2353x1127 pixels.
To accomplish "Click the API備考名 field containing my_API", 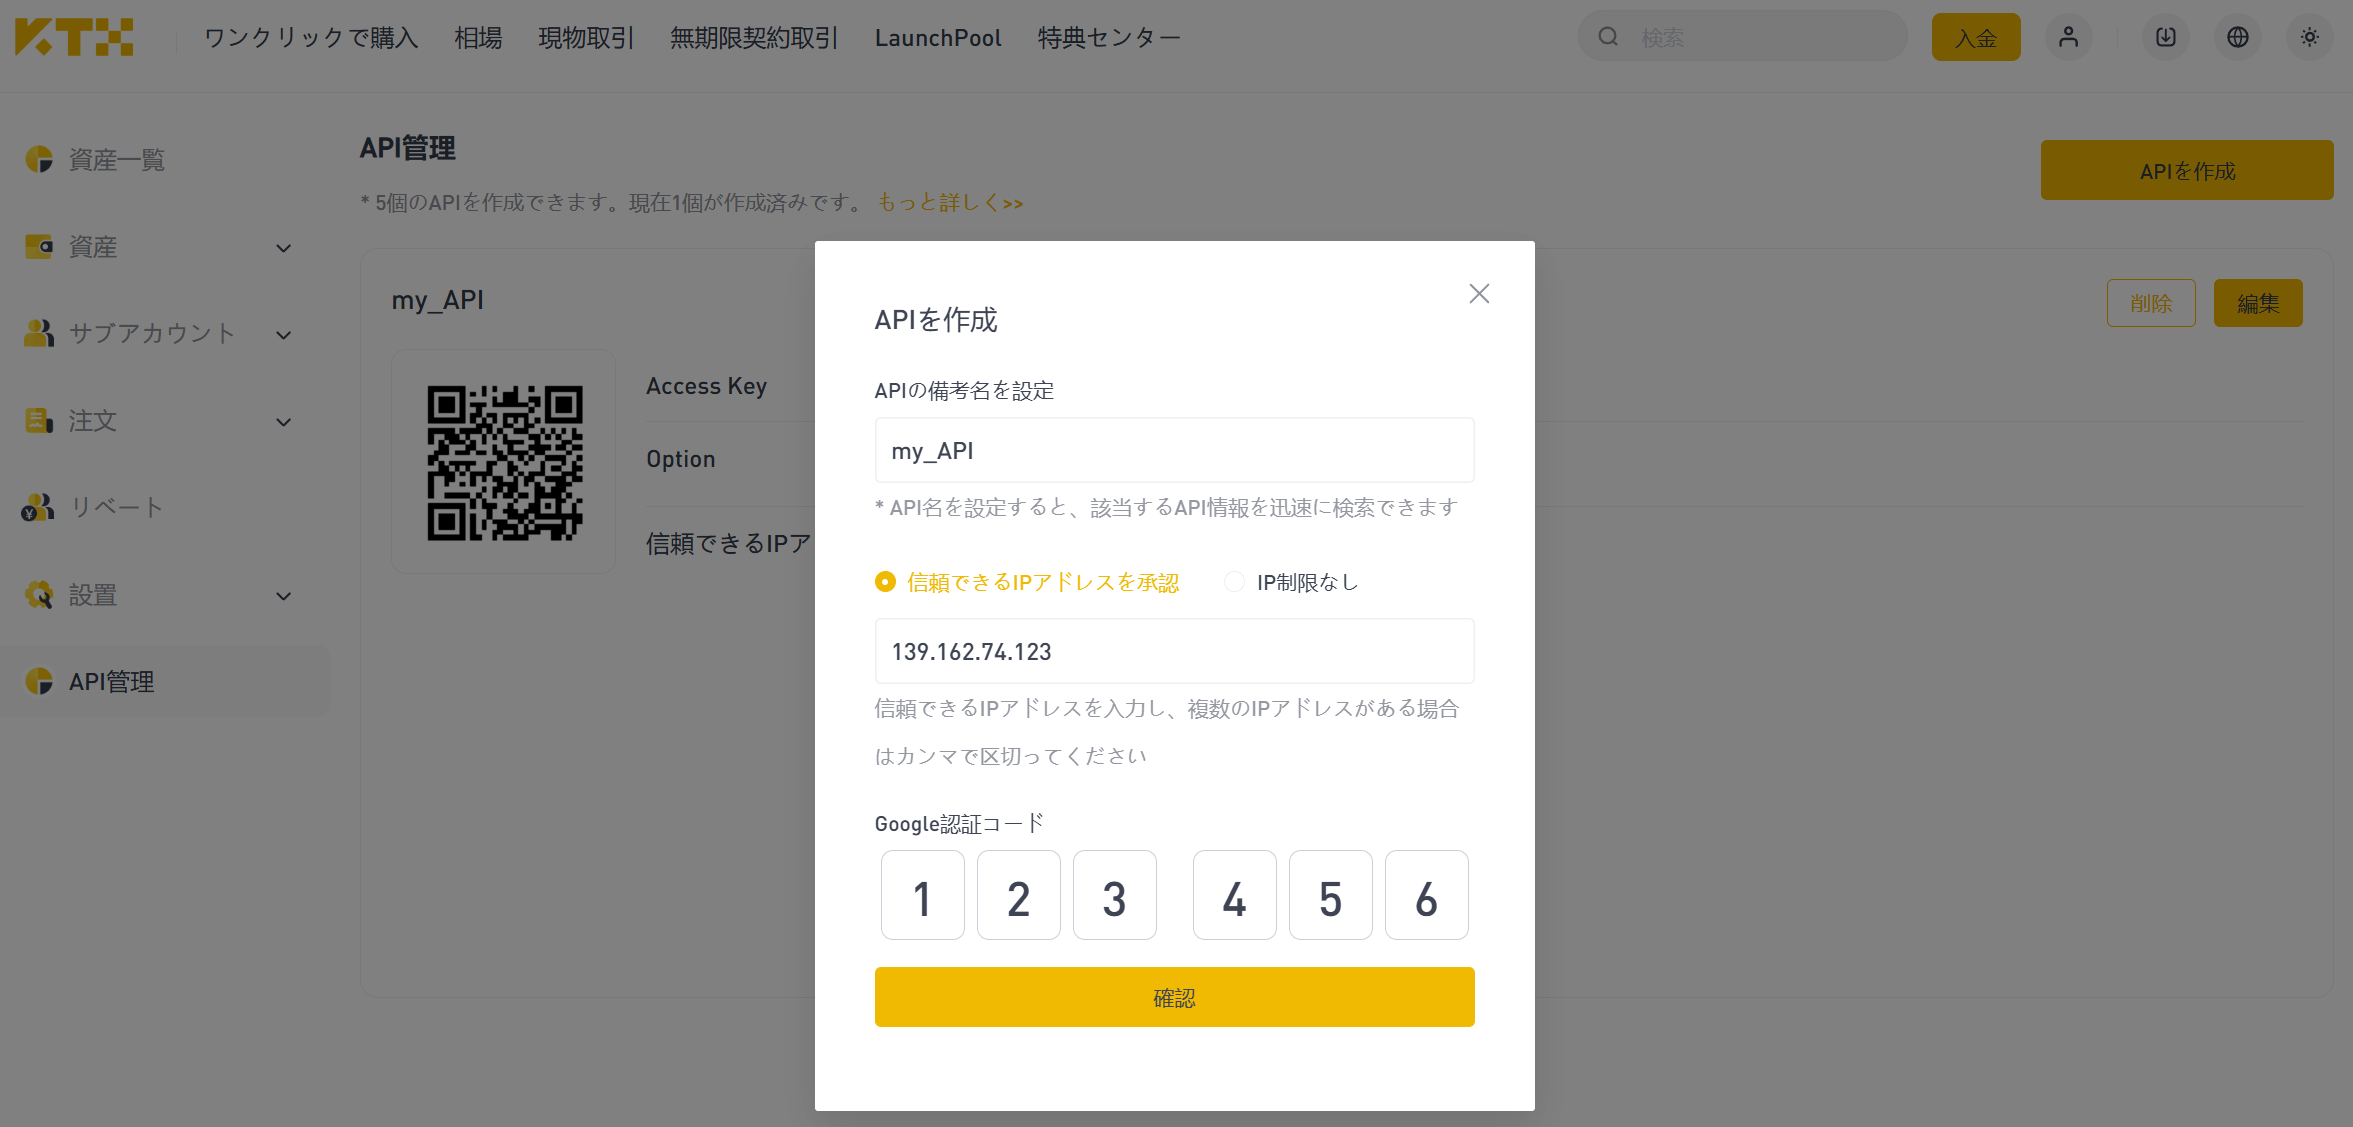I will coord(1174,450).
